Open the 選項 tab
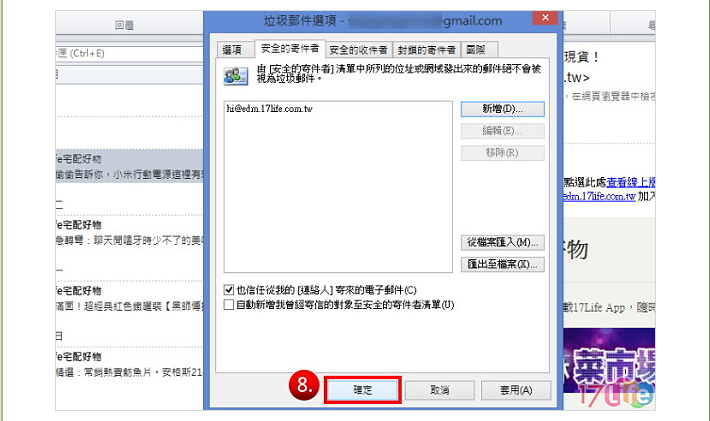 [232, 50]
